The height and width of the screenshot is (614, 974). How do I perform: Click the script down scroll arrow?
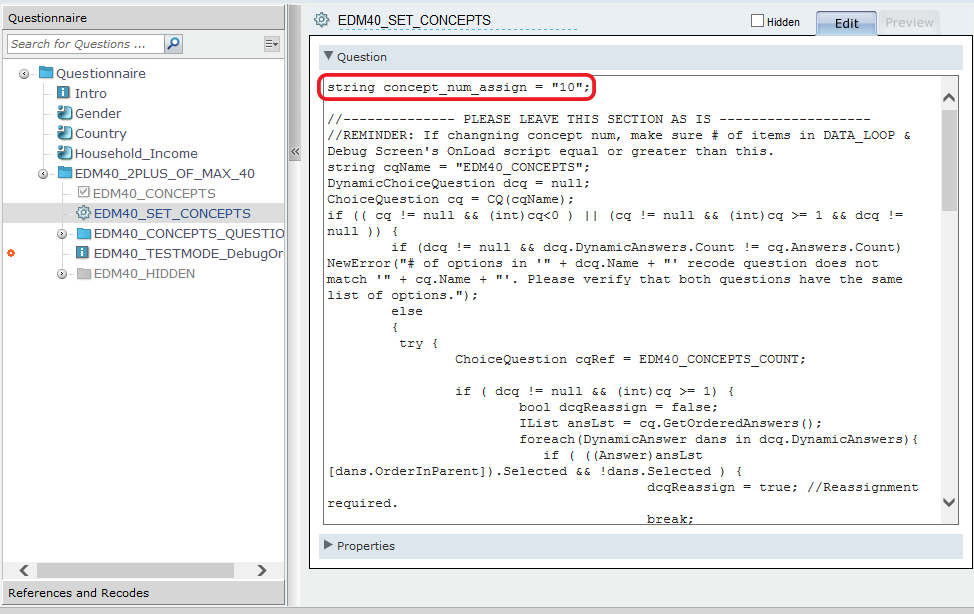click(x=949, y=502)
